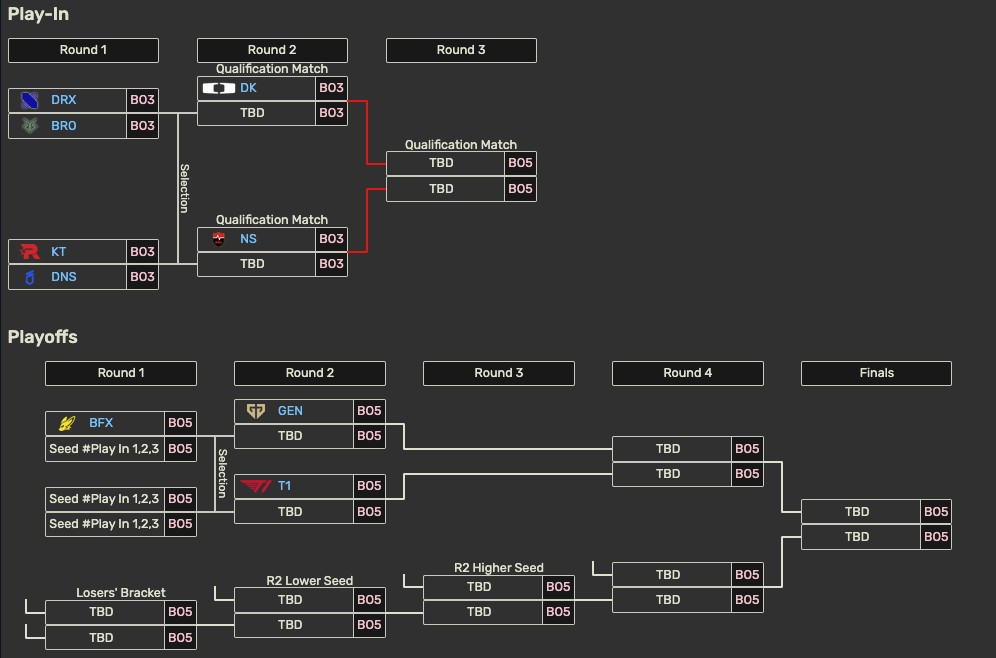Viewport: 996px width, 658px height.
Task: Click the GEN team logo icon
Action: tap(256, 411)
